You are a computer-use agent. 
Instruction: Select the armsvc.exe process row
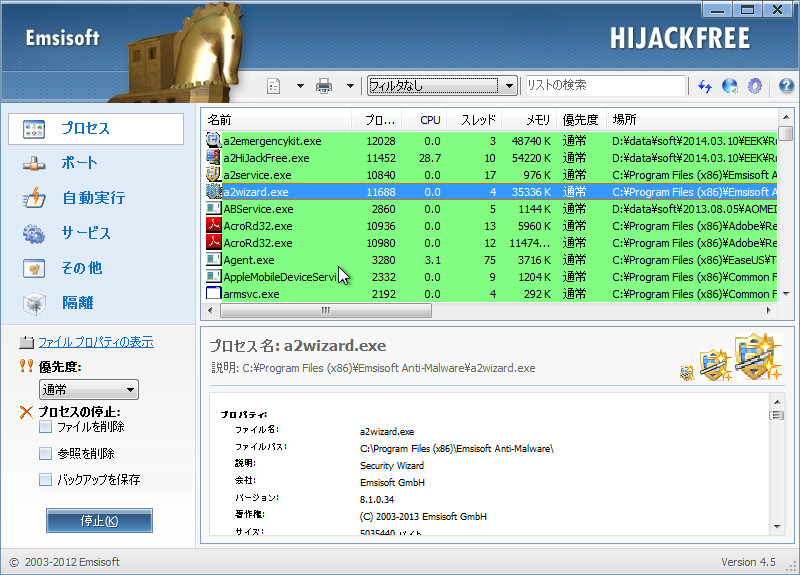tap(491, 294)
